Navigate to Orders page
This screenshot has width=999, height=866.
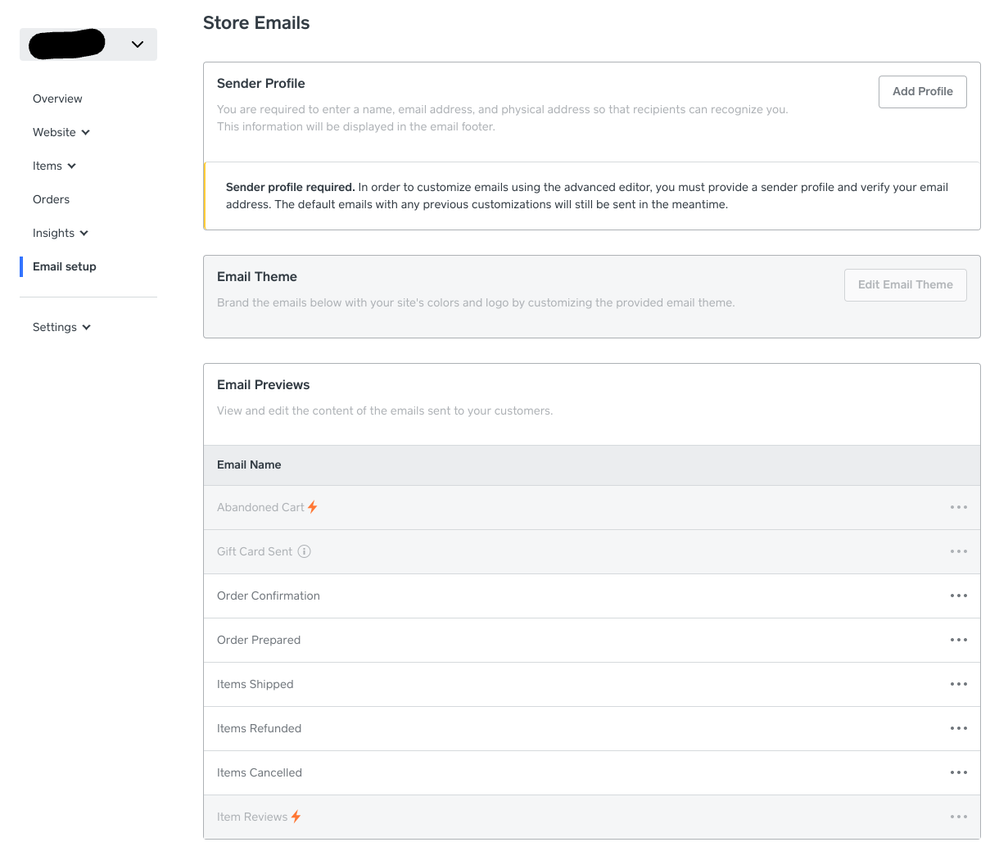click(x=51, y=199)
